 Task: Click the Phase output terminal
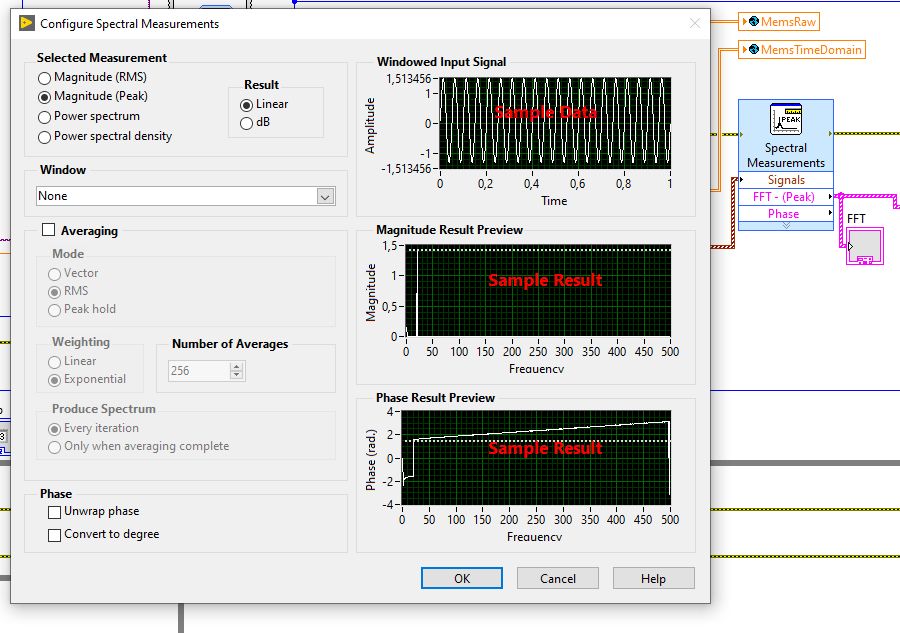click(x=786, y=213)
